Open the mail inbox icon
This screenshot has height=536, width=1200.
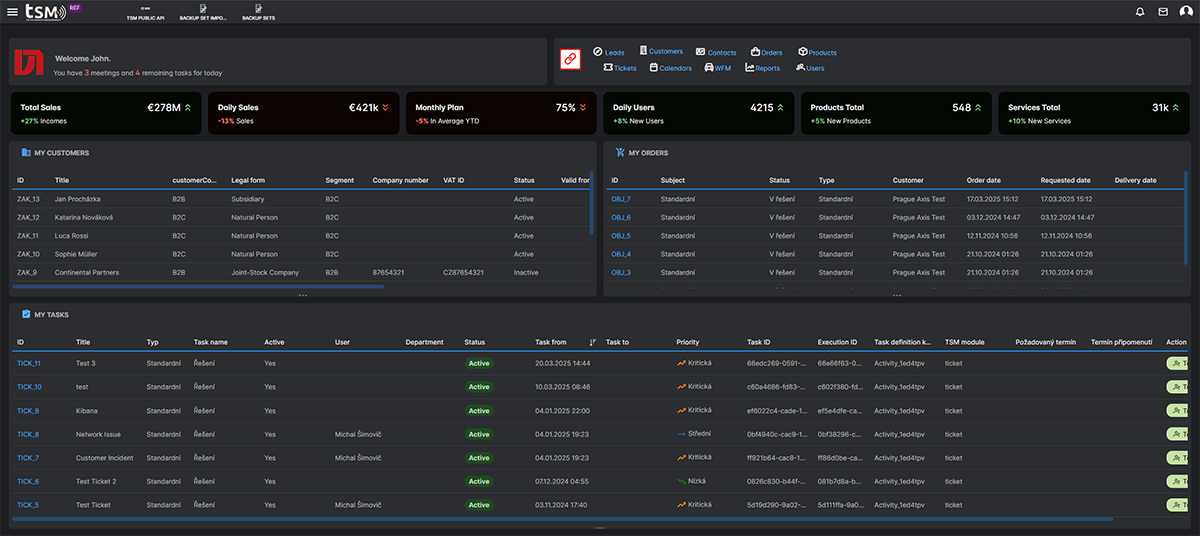point(1163,12)
